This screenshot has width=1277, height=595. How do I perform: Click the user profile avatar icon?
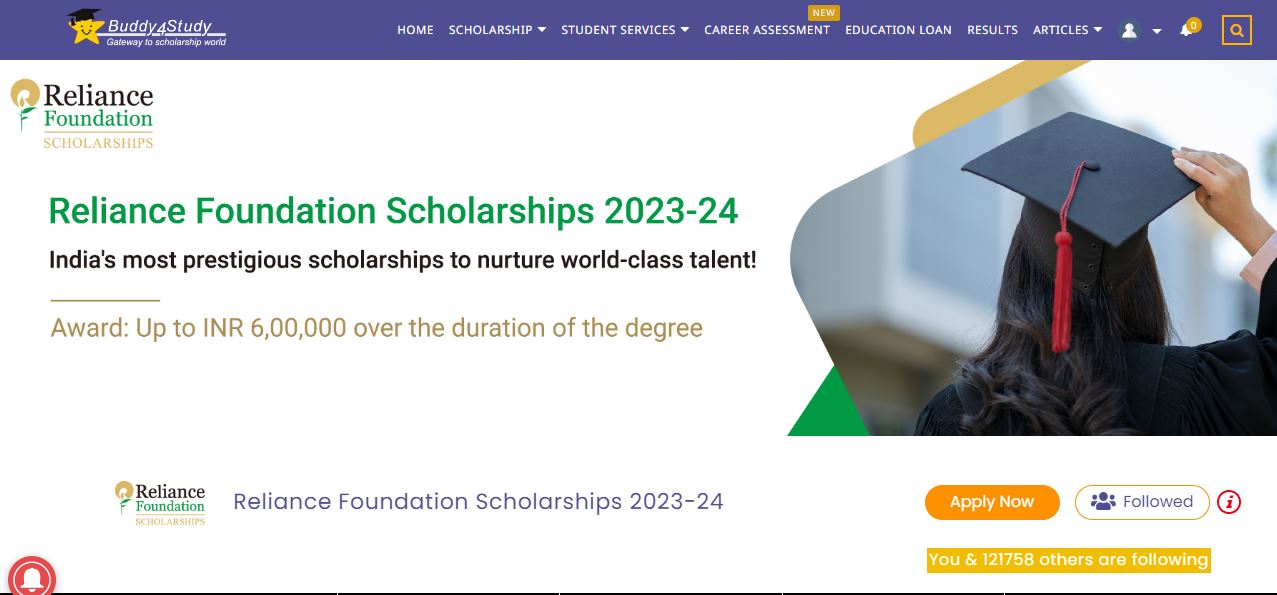(x=1129, y=30)
